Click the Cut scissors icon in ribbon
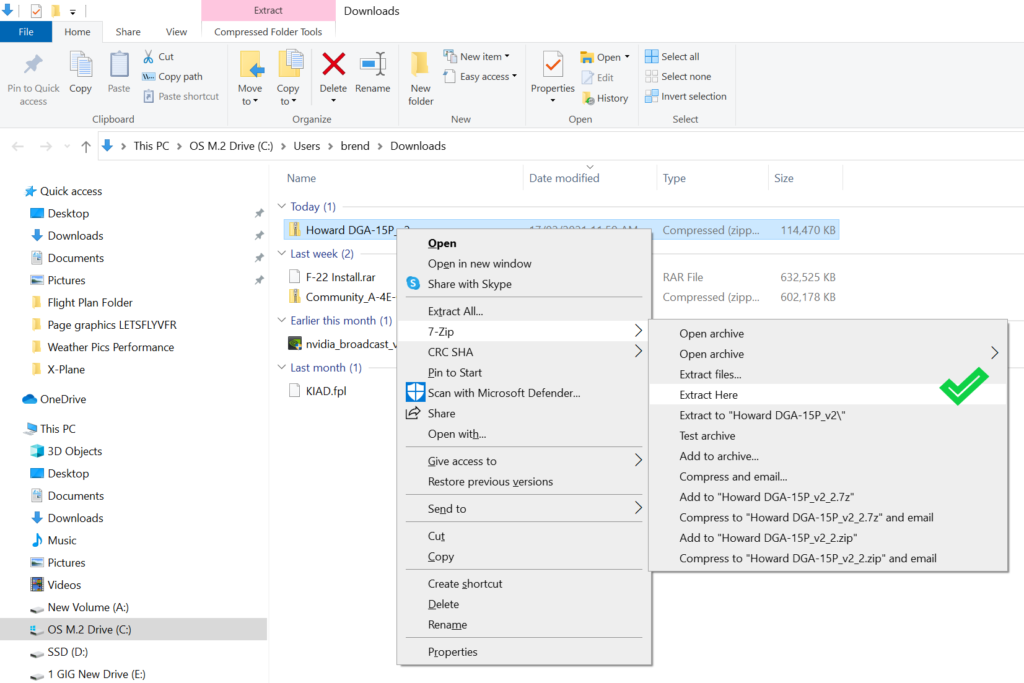 pyautogui.click(x=148, y=57)
